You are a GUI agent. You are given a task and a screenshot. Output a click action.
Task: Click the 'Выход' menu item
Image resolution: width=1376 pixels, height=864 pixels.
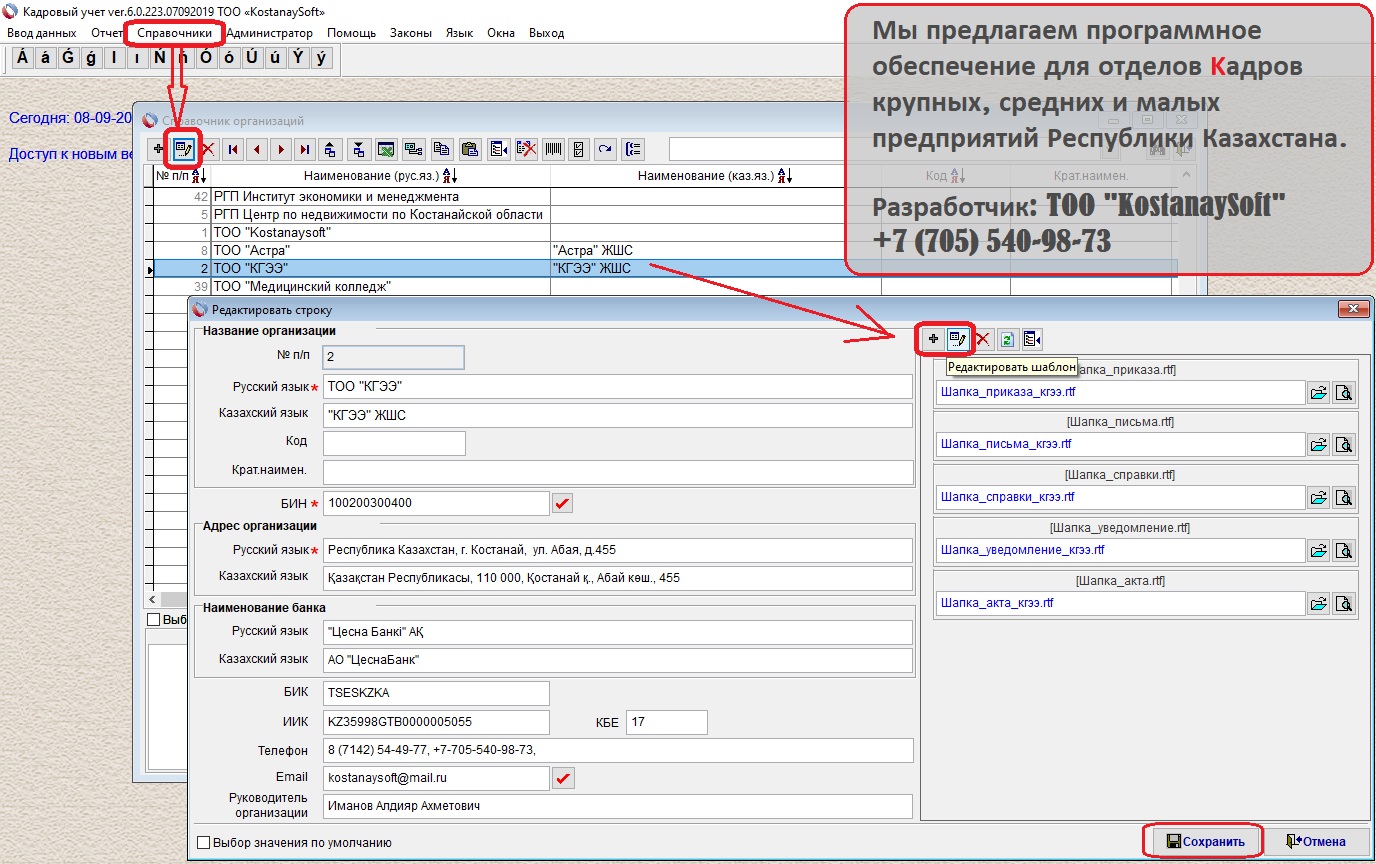point(546,33)
